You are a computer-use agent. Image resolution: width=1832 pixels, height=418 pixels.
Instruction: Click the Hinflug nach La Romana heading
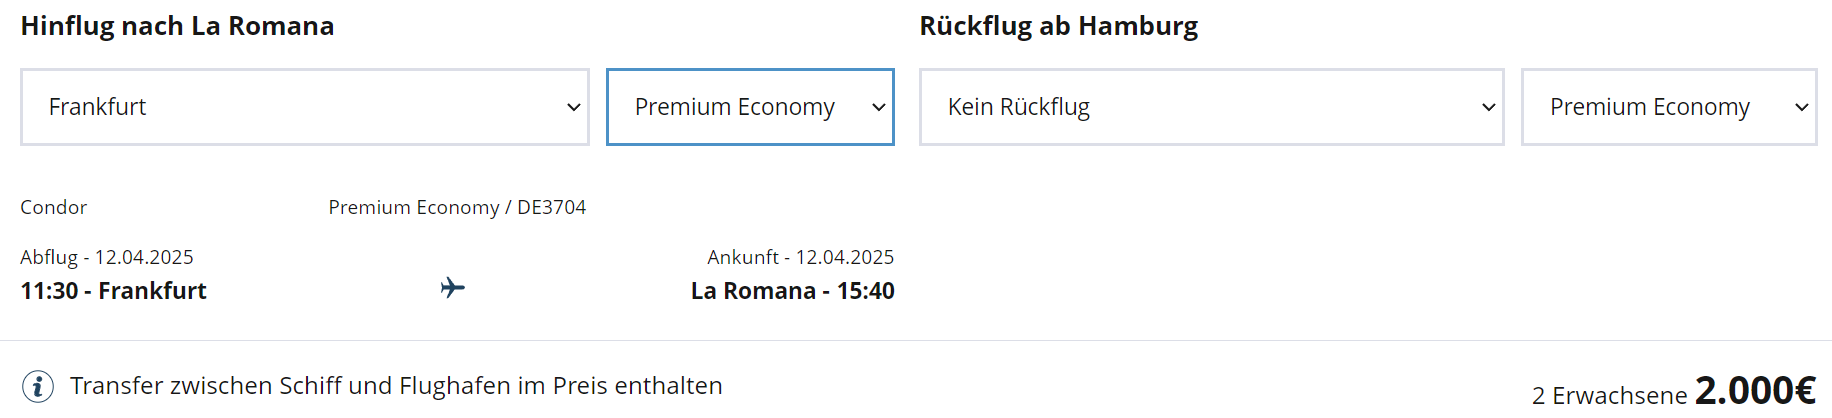(177, 26)
